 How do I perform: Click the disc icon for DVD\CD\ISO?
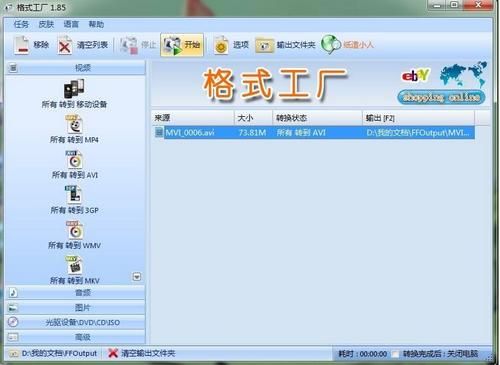point(13,322)
